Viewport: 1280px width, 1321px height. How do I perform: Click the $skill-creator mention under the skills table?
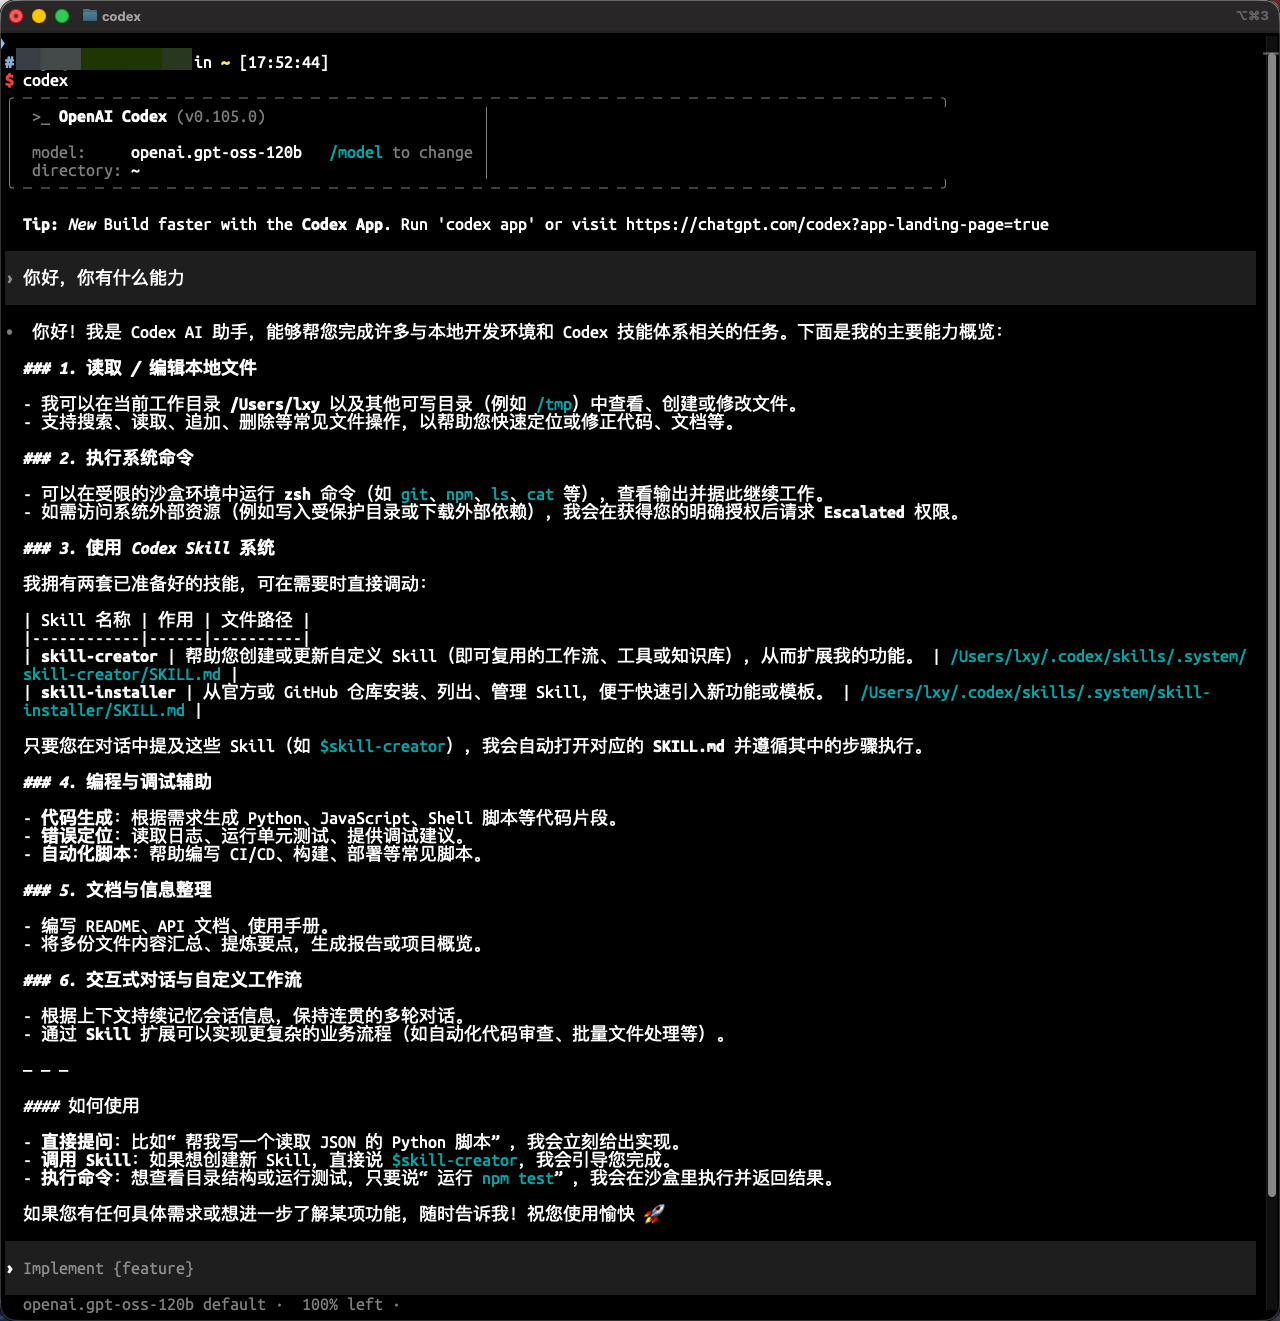pyautogui.click(x=382, y=747)
